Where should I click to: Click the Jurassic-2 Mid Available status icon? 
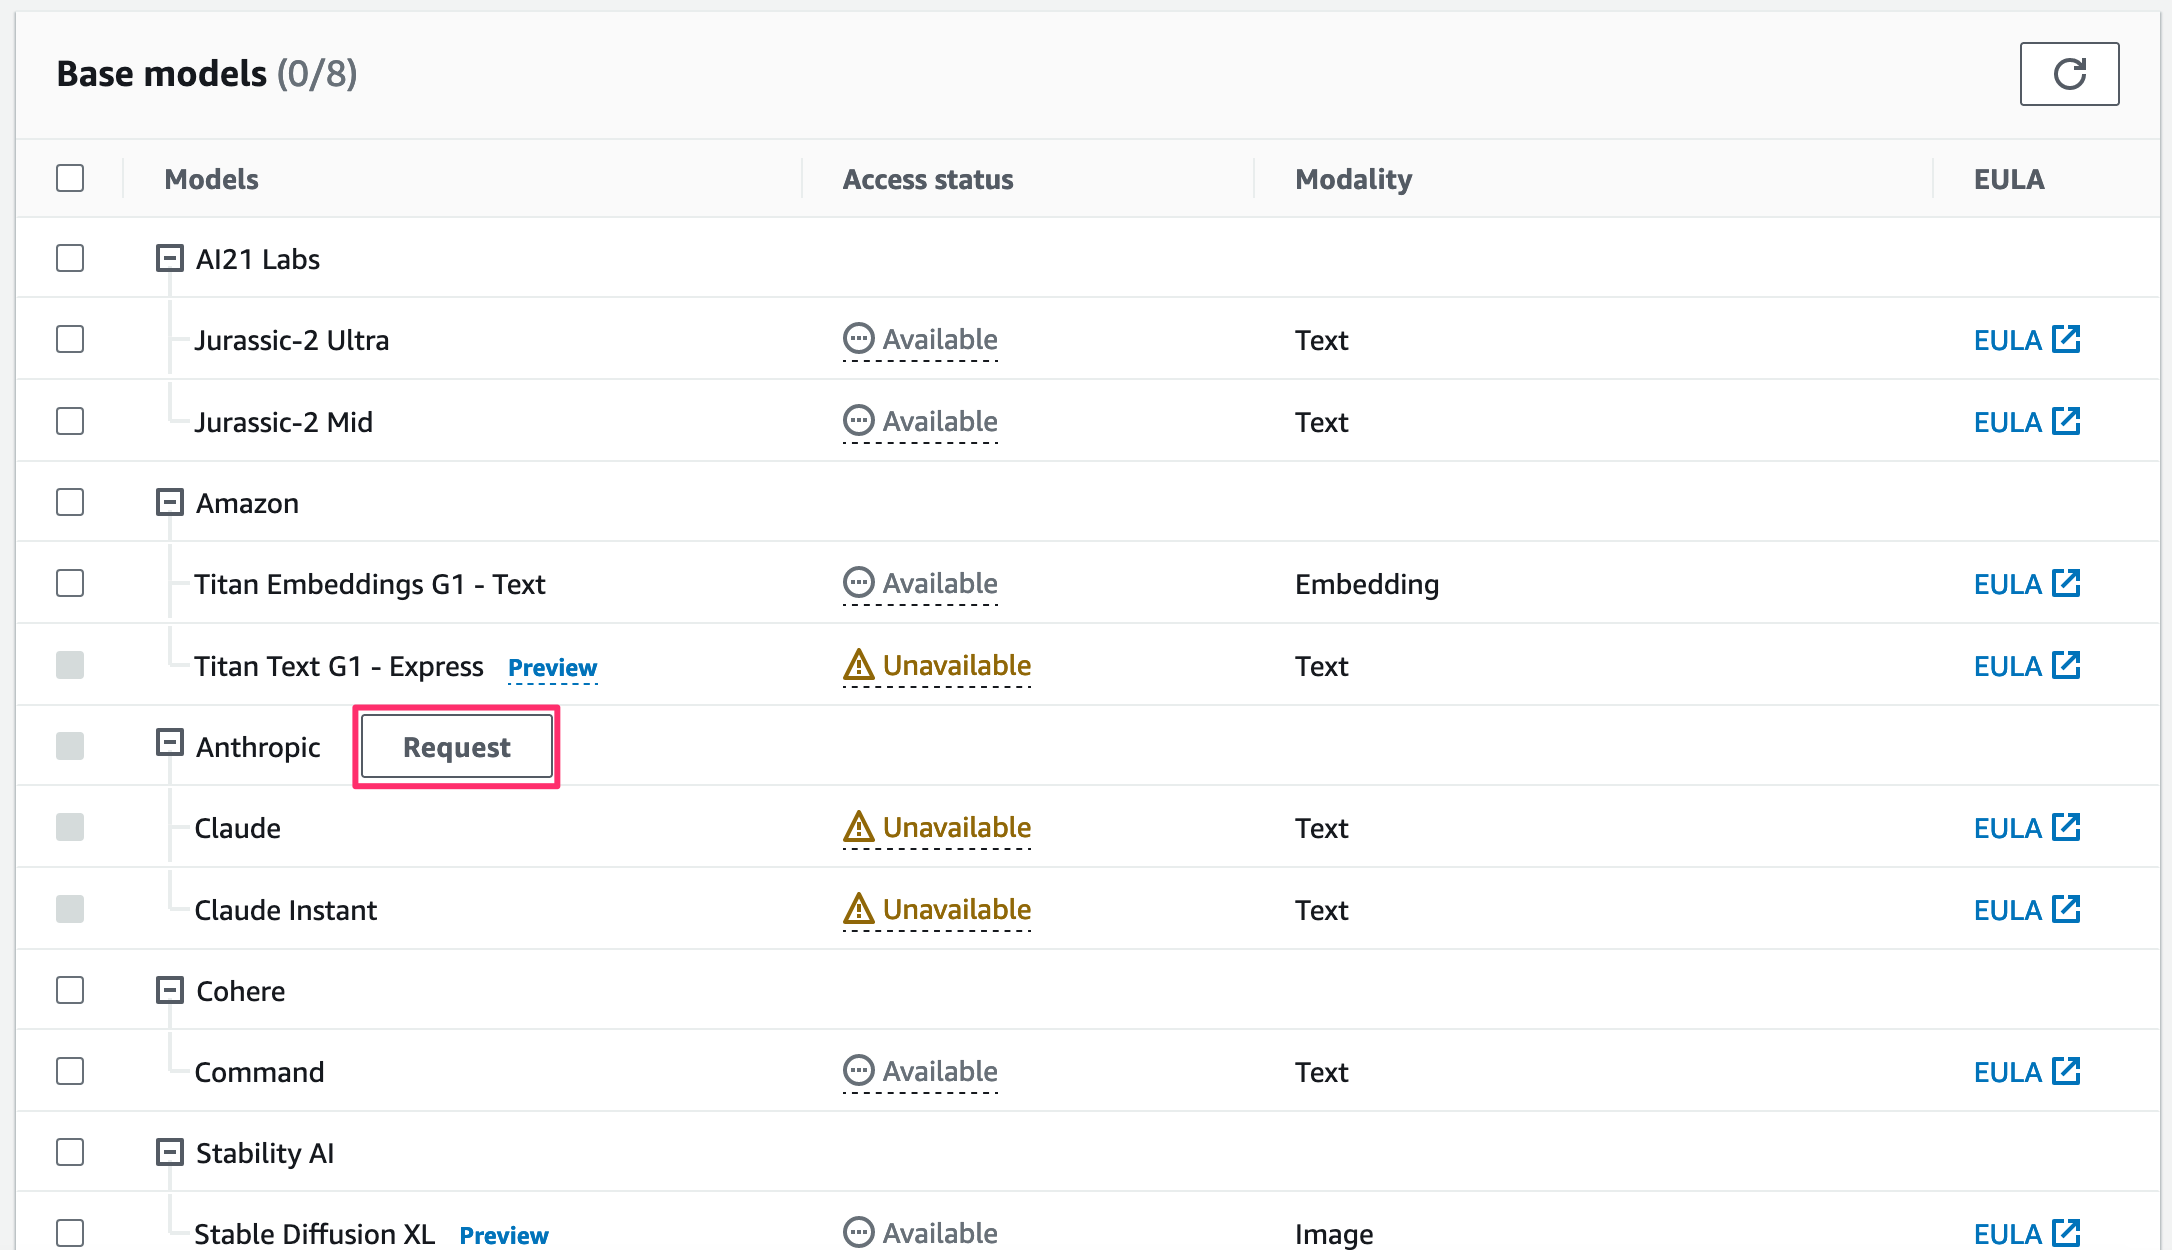tap(858, 421)
